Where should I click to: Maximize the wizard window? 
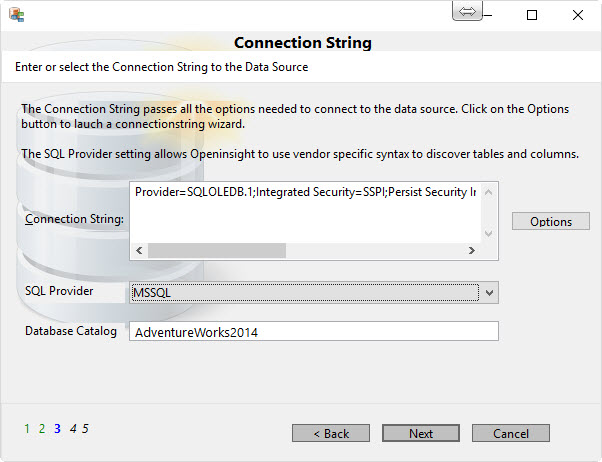pyautogui.click(x=532, y=15)
